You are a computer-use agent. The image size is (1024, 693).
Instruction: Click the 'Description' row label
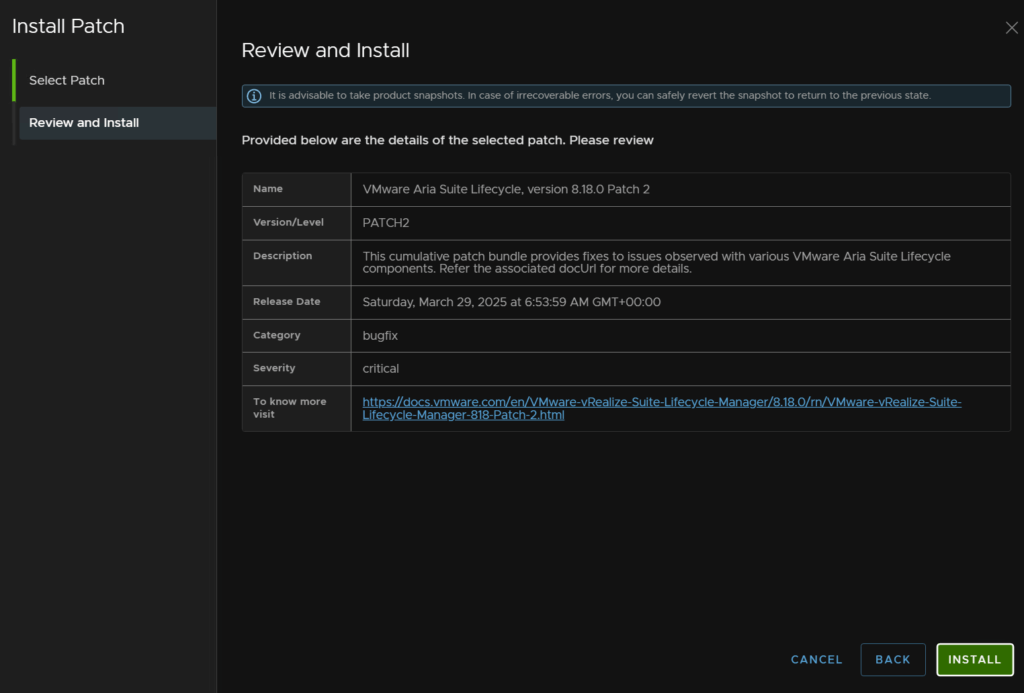(282, 256)
